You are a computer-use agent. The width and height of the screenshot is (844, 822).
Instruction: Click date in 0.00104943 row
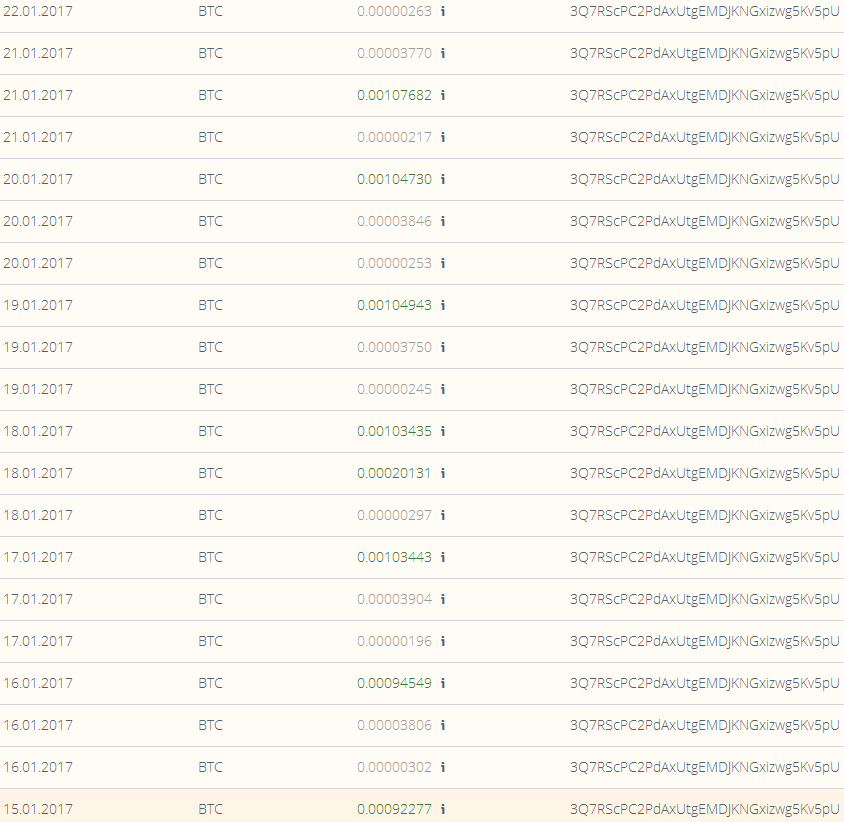[x=38, y=305]
